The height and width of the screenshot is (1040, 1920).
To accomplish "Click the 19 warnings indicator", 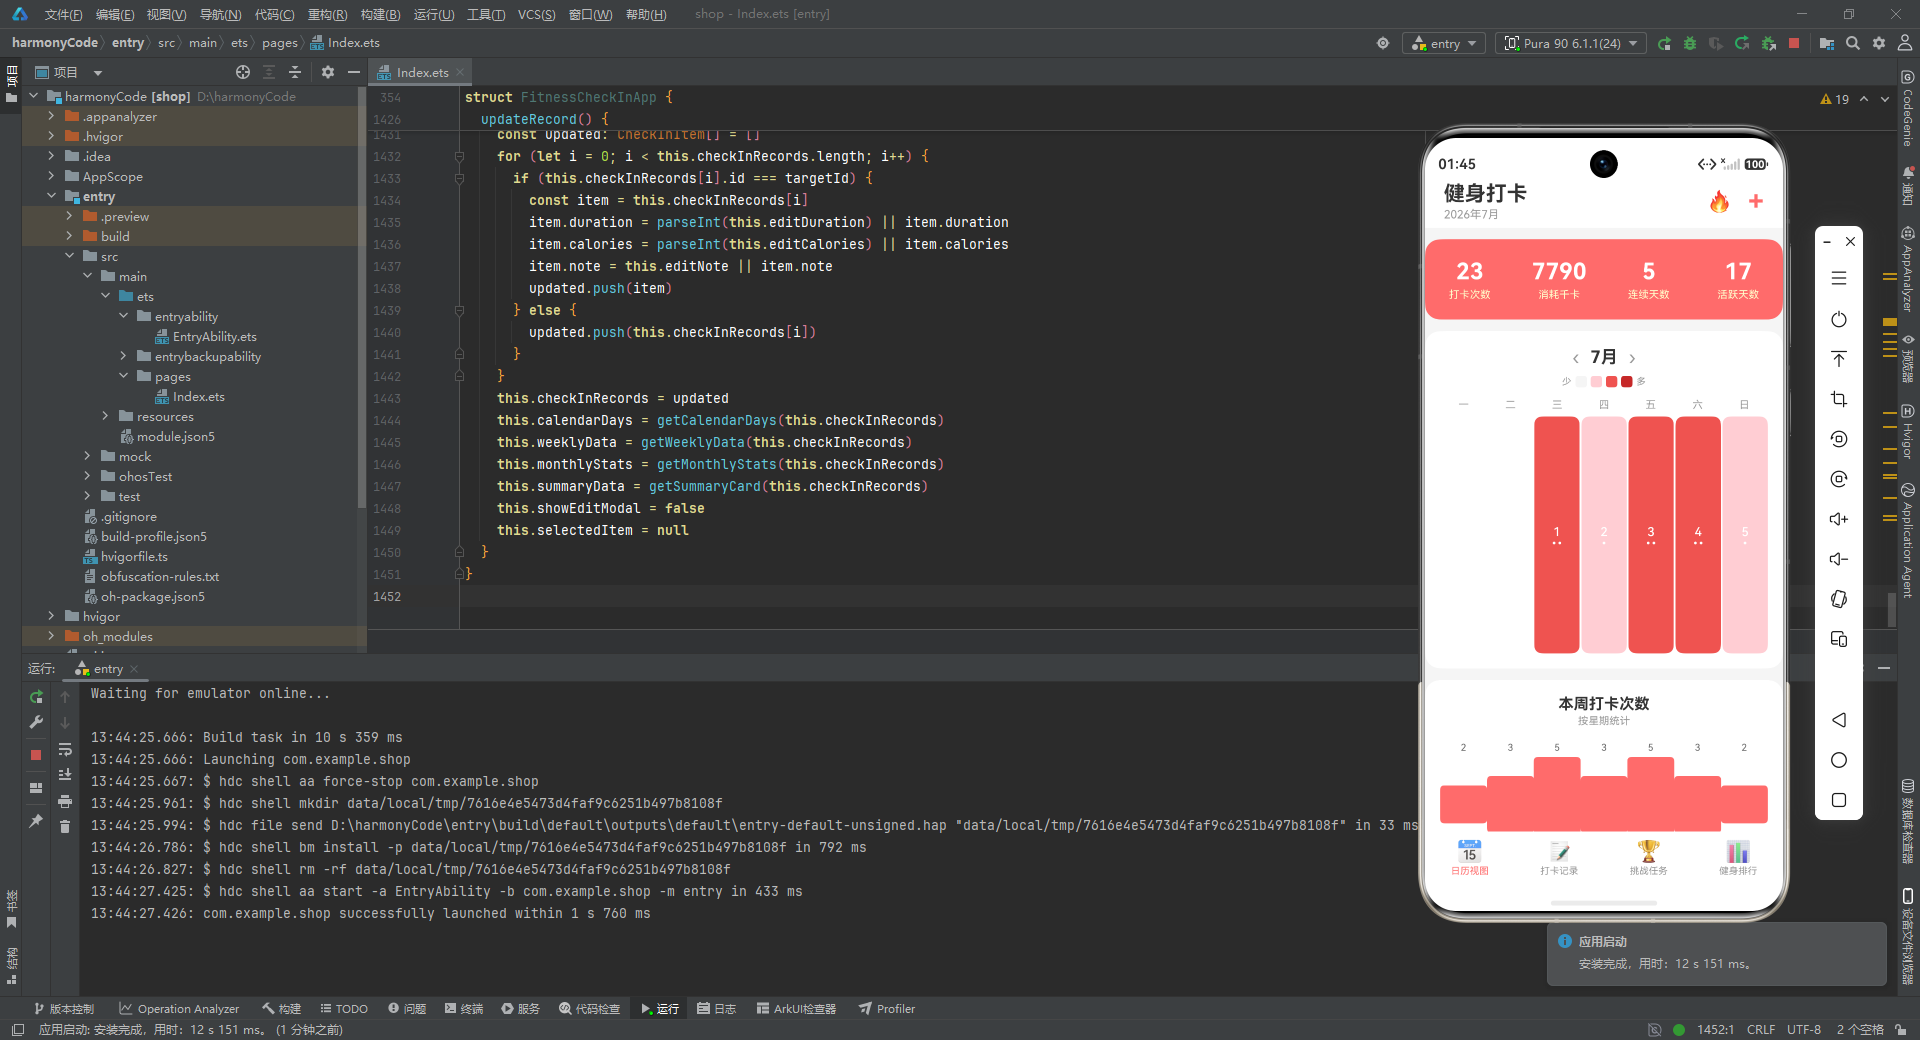I will click(x=1835, y=99).
